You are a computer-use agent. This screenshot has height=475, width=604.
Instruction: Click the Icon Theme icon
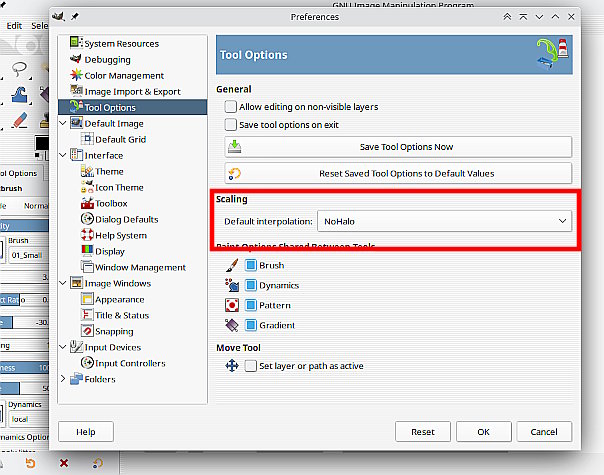pos(87,187)
